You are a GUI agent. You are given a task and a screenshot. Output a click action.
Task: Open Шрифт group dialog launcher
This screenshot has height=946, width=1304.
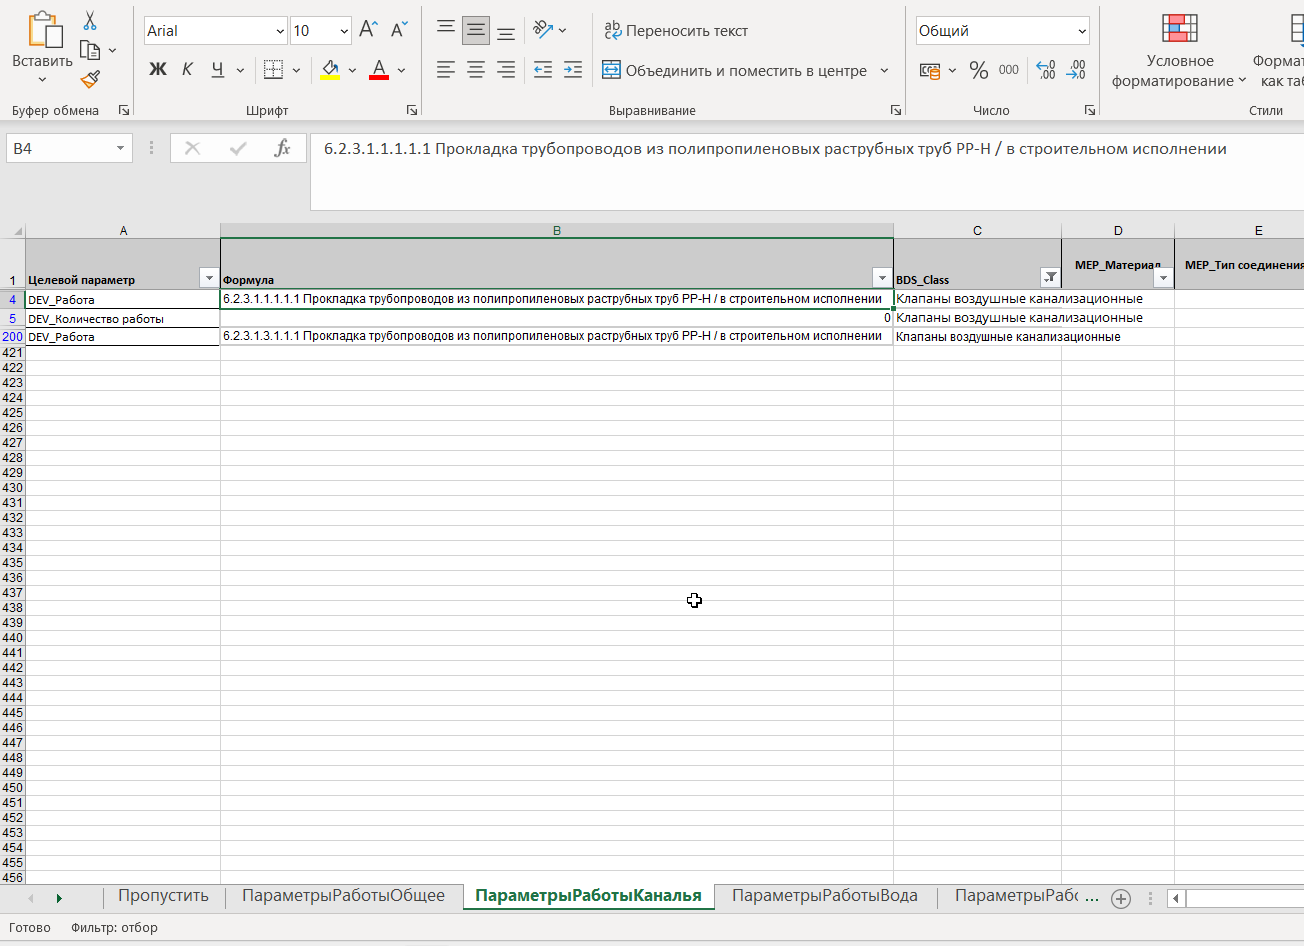click(x=412, y=110)
